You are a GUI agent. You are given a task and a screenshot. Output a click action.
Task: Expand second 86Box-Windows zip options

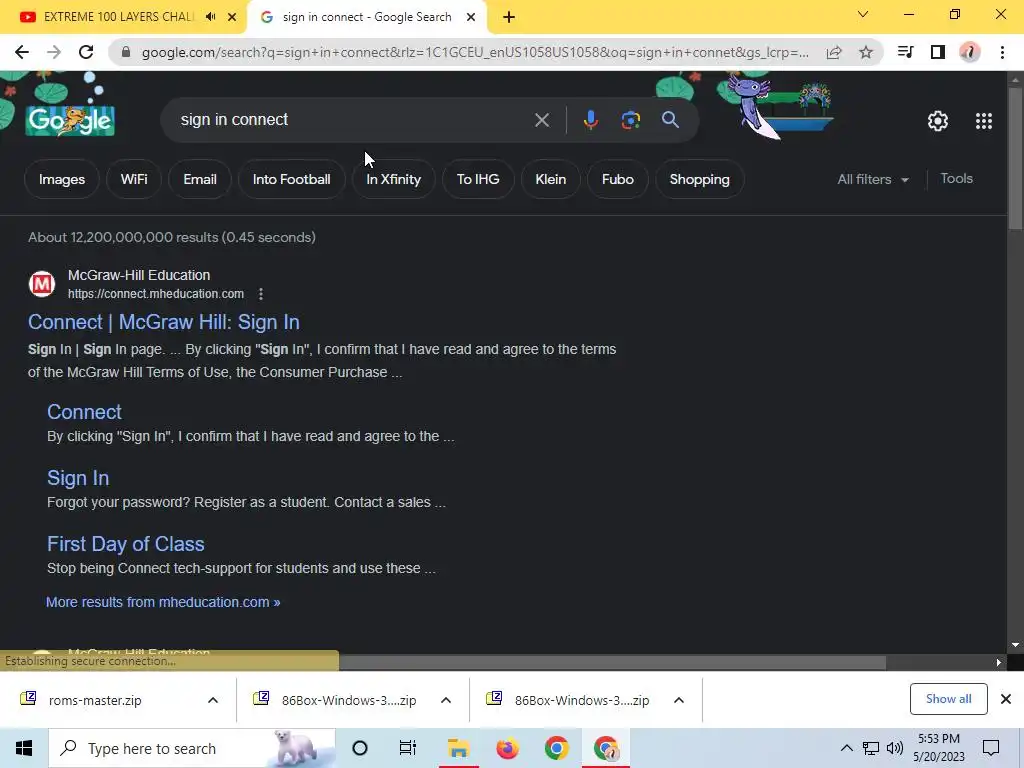(679, 701)
